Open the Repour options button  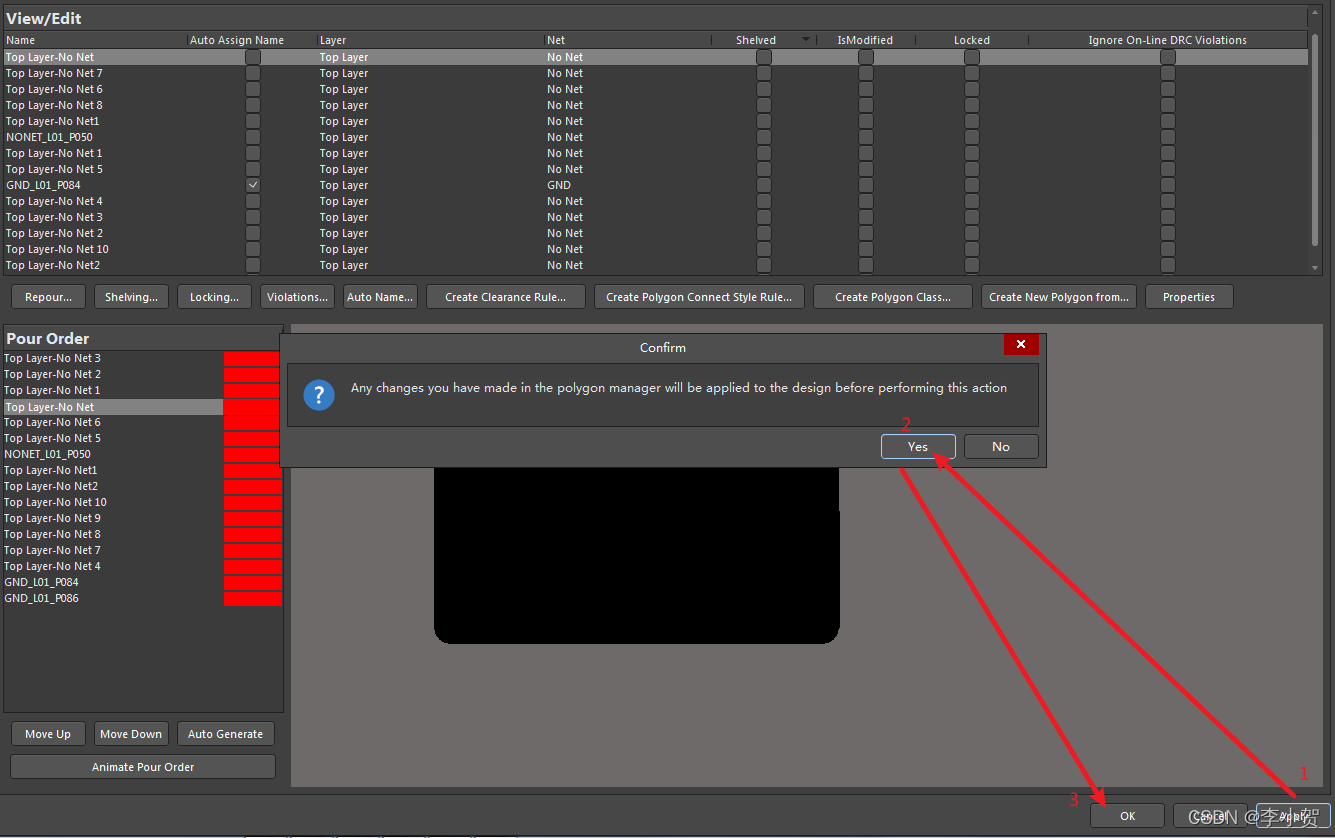point(48,297)
